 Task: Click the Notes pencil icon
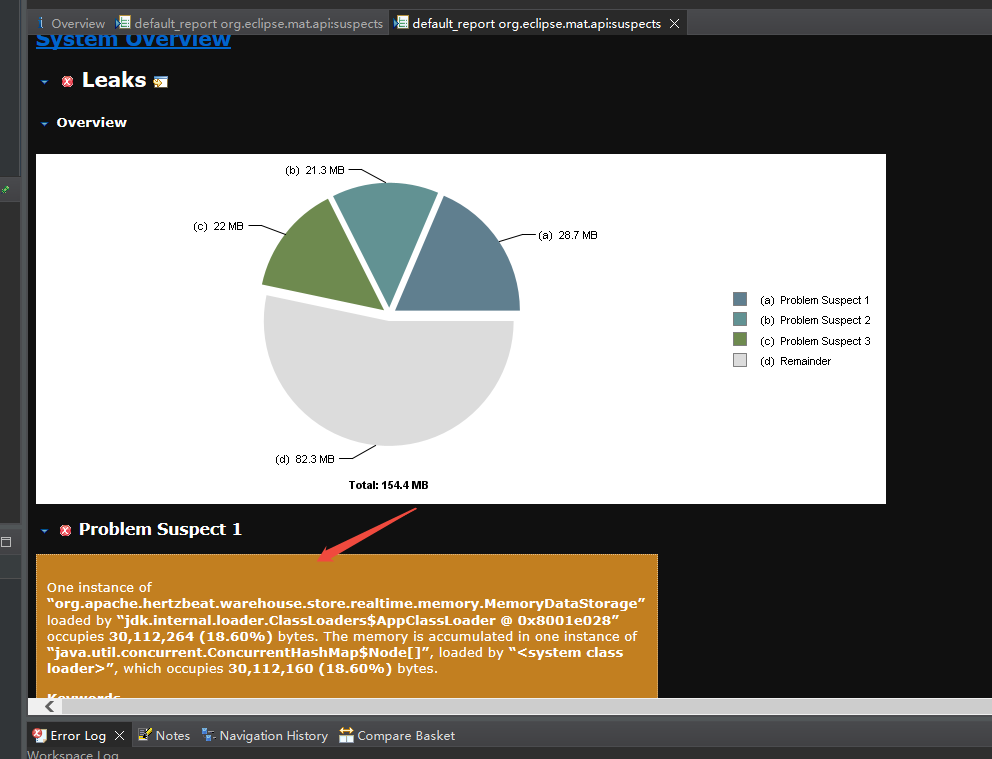145,734
